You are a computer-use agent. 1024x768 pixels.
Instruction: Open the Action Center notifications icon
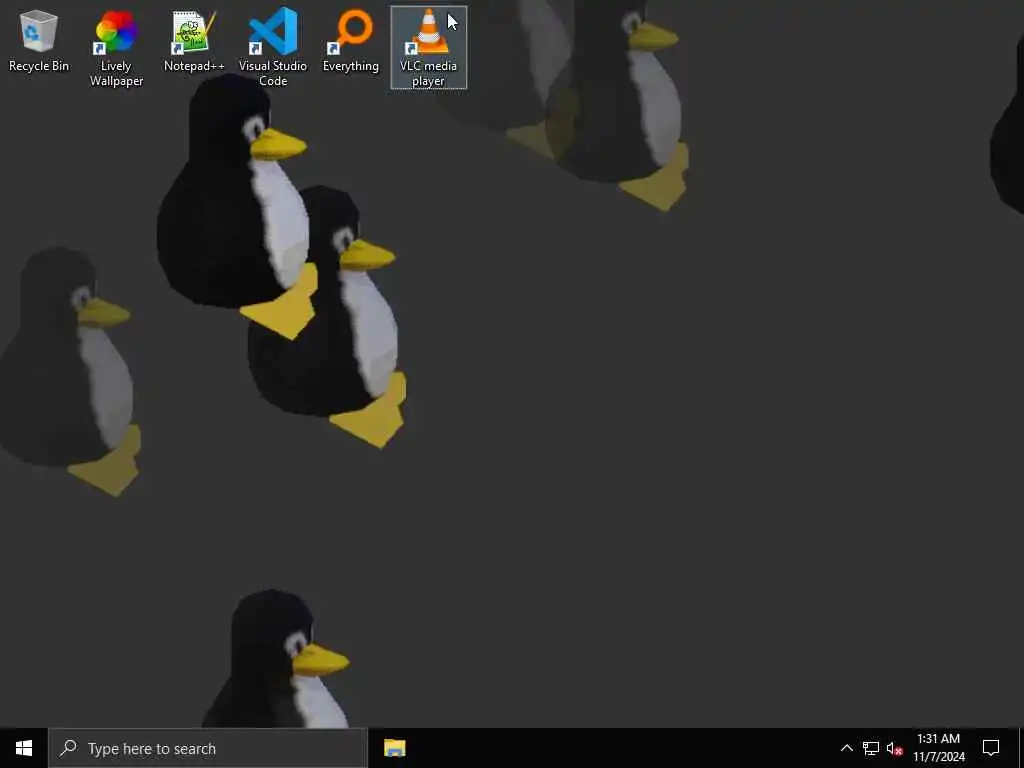pos(991,748)
